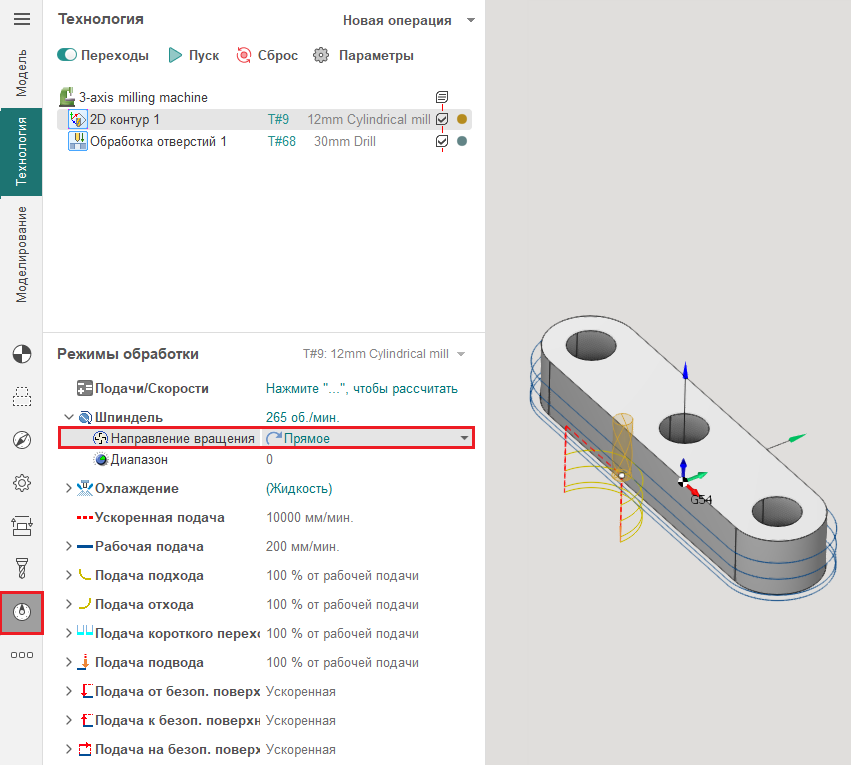Click the dashed workpiece box sidebar icon
Viewport: 851px width, 765px height.
pyautogui.click(x=21, y=397)
